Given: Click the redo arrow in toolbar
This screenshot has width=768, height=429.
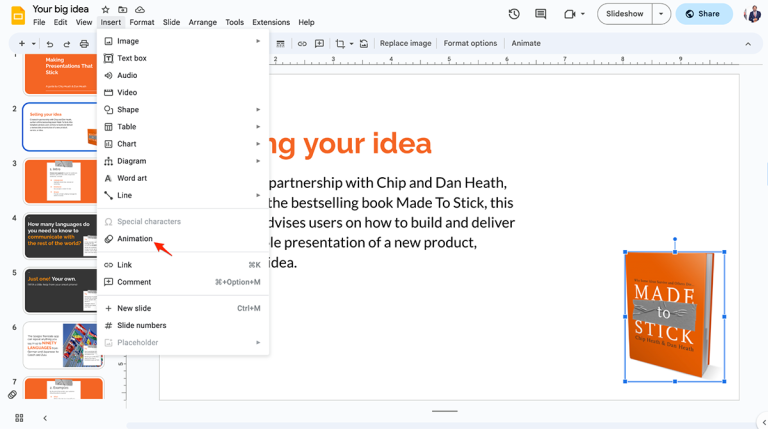Looking at the screenshot, I should tap(67, 44).
